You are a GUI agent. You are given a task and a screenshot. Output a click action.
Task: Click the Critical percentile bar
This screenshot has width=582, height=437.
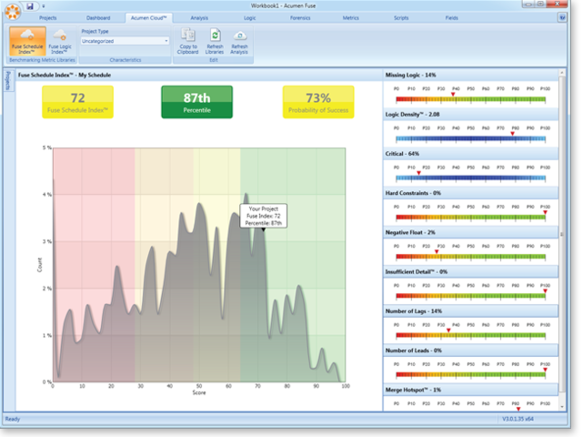[471, 178]
